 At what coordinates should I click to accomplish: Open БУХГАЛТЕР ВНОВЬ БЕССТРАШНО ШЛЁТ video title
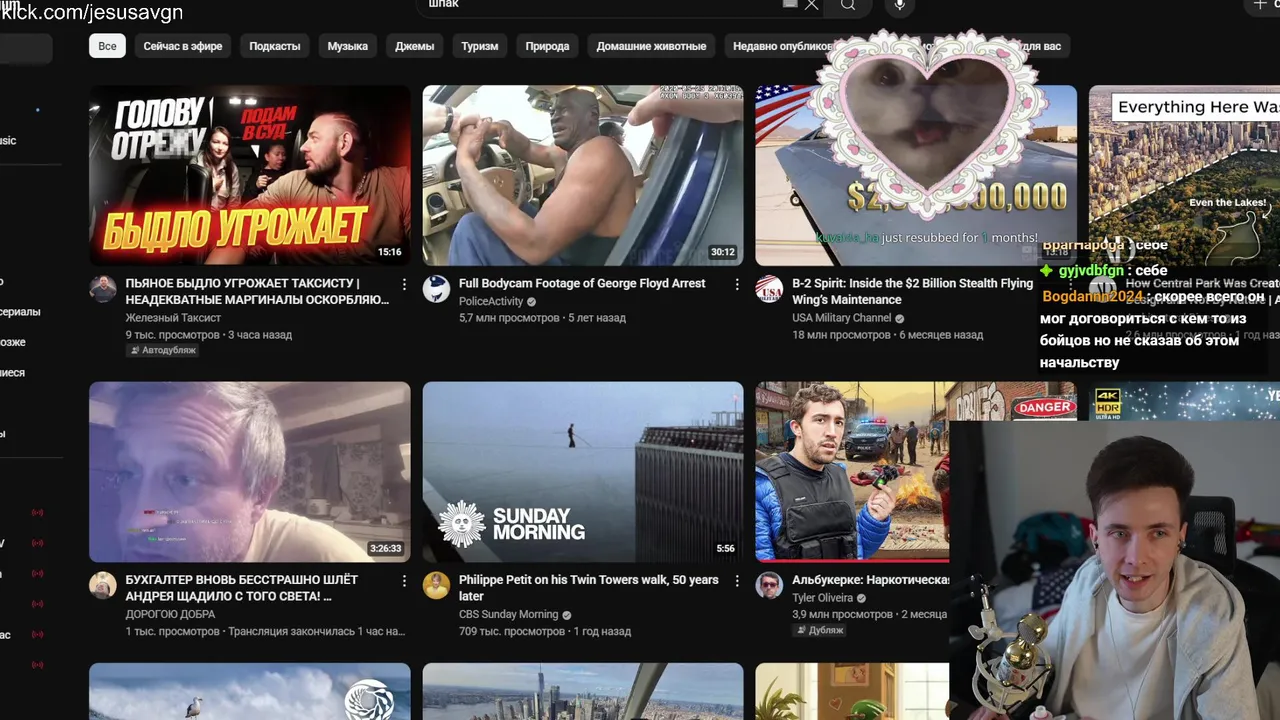(241, 588)
